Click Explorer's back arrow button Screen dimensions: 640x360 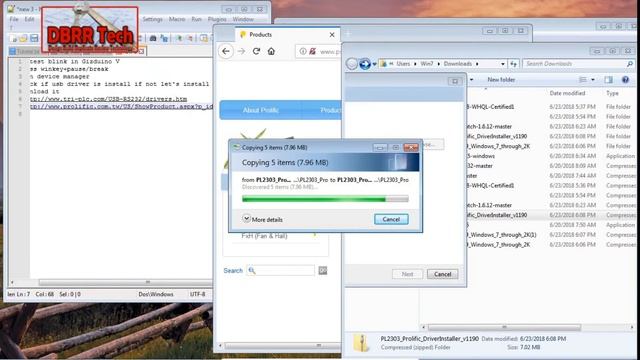[352, 64]
